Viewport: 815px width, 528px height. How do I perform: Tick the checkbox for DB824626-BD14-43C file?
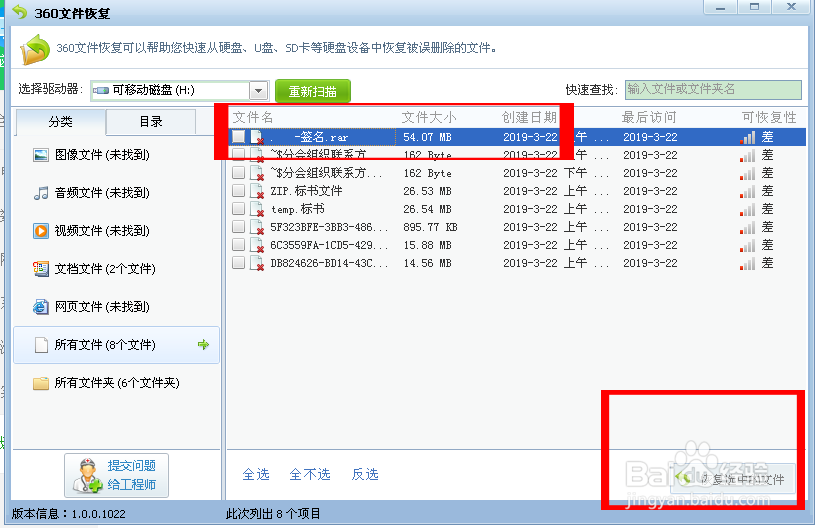coord(238,262)
